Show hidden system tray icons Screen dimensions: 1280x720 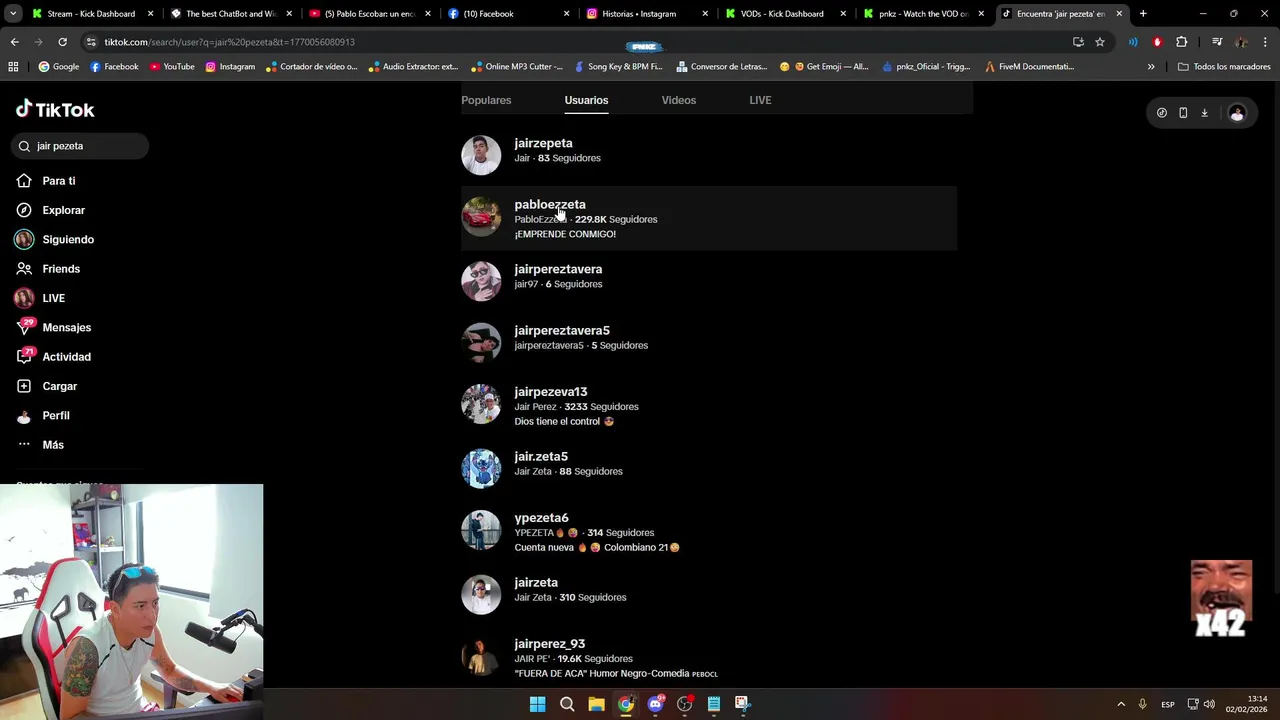[1121, 704]
